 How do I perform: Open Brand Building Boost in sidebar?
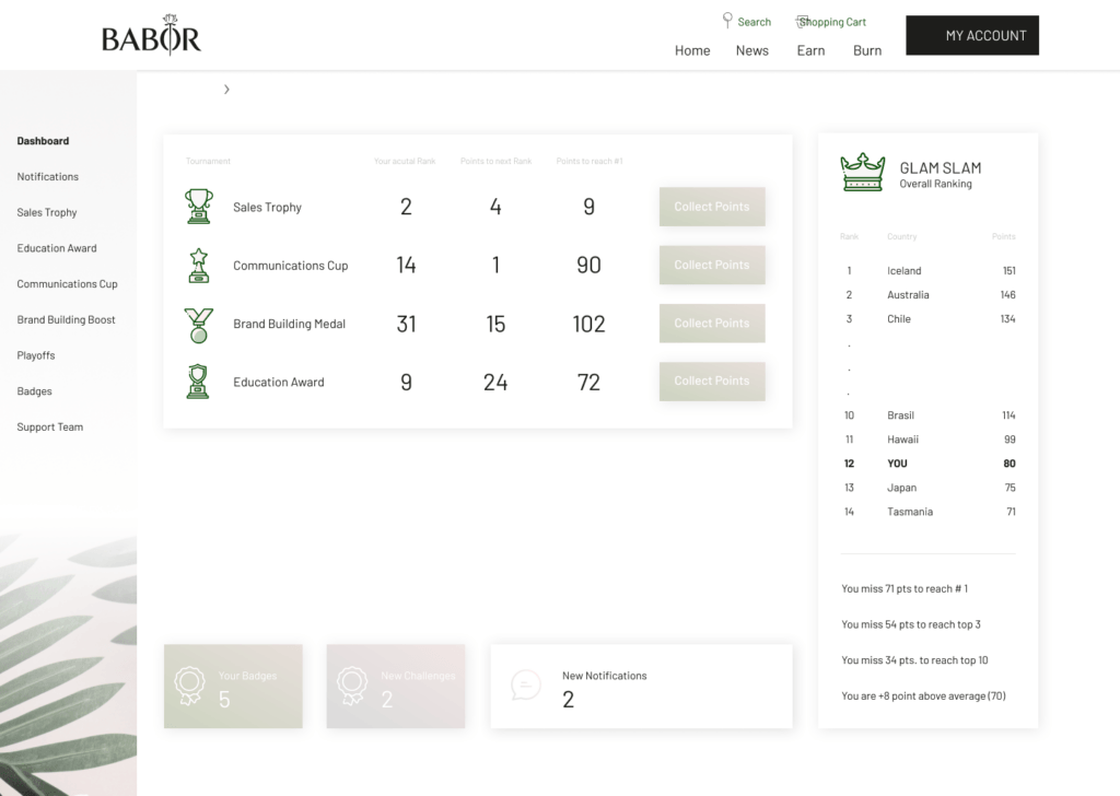coord(66,319)
